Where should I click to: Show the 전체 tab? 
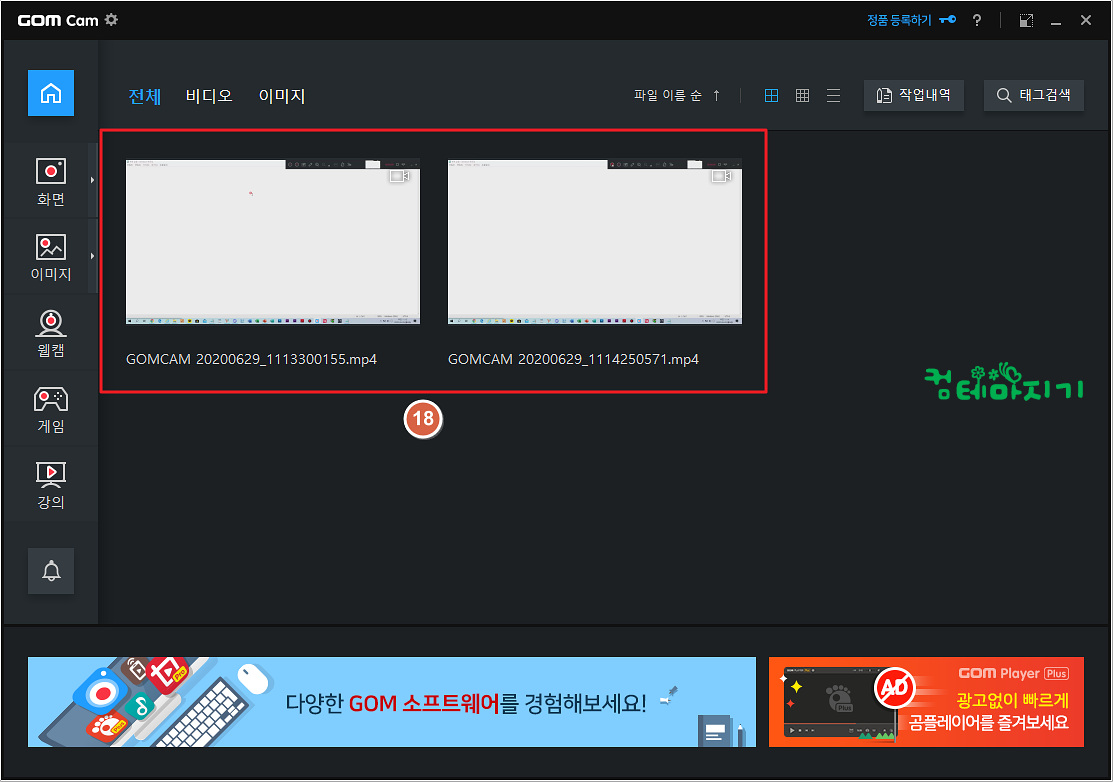tap(145, 96)
